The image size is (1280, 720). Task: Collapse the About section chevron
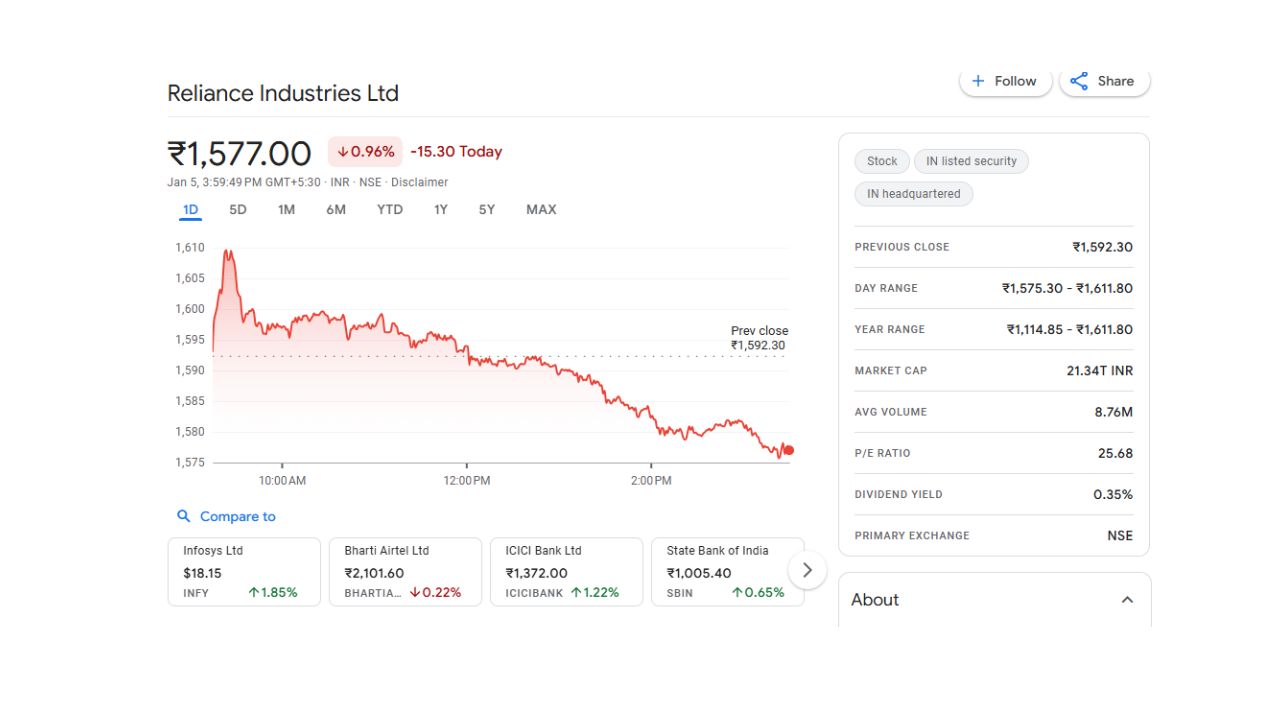1127,600
